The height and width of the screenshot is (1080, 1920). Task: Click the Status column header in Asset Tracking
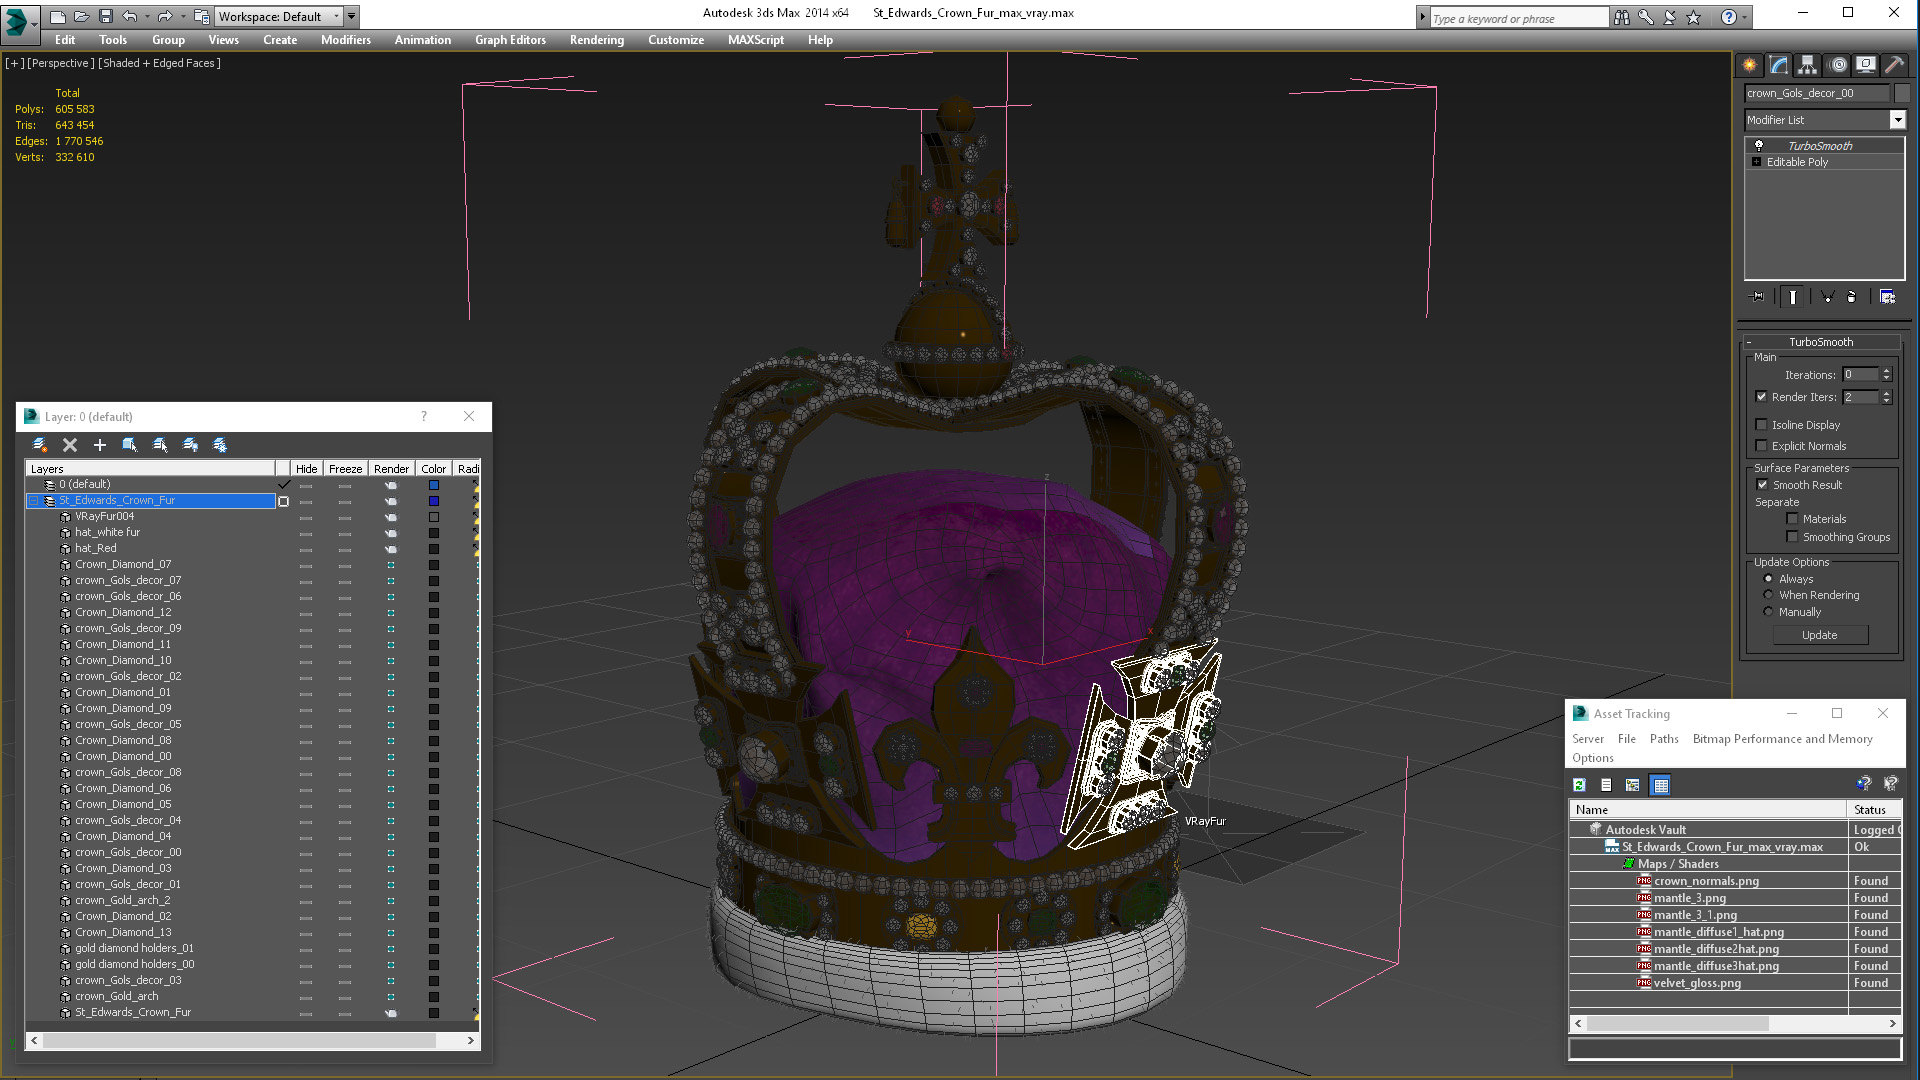point(1873,810)
